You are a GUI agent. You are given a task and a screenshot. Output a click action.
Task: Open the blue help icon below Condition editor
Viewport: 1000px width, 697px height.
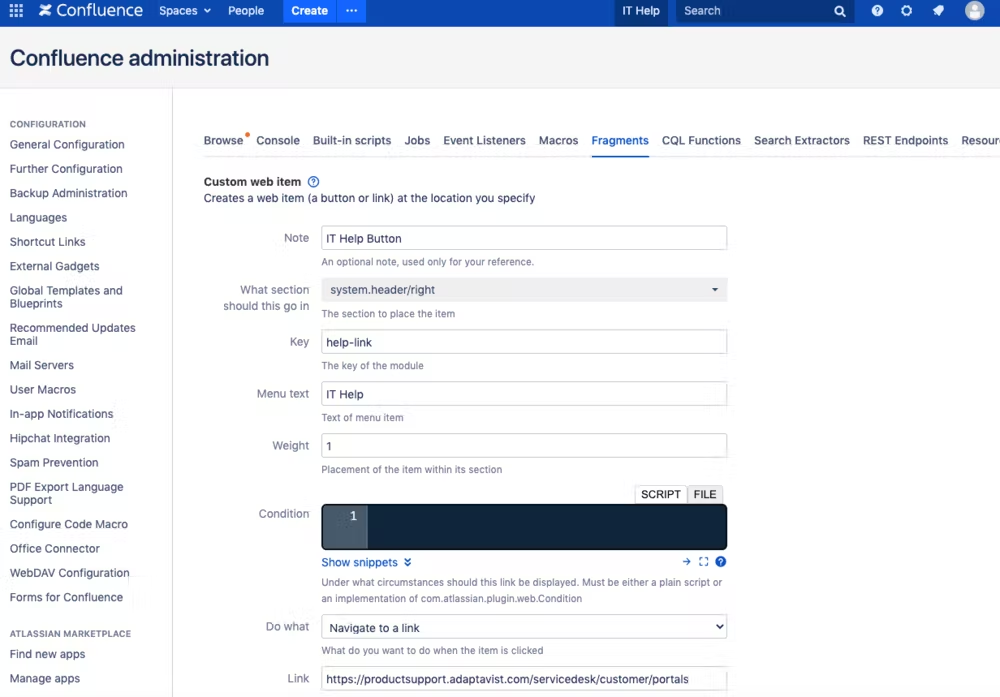tap(721, 562)
